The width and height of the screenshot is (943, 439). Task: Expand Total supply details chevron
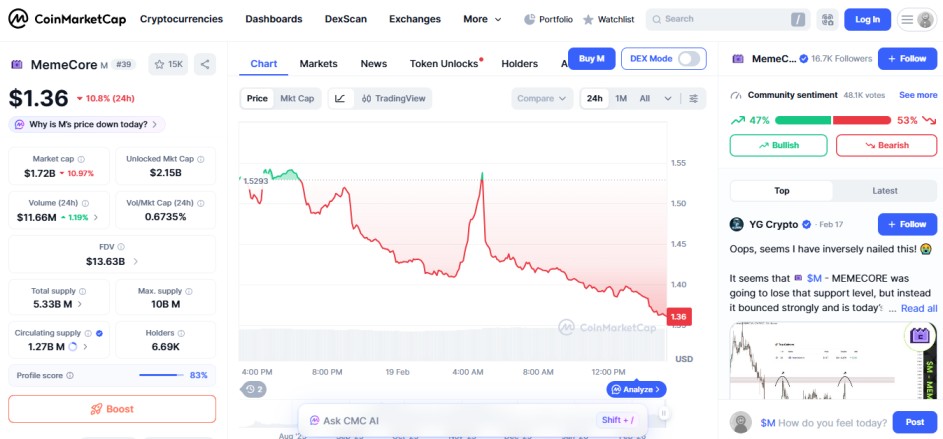[x=80, y=304]
